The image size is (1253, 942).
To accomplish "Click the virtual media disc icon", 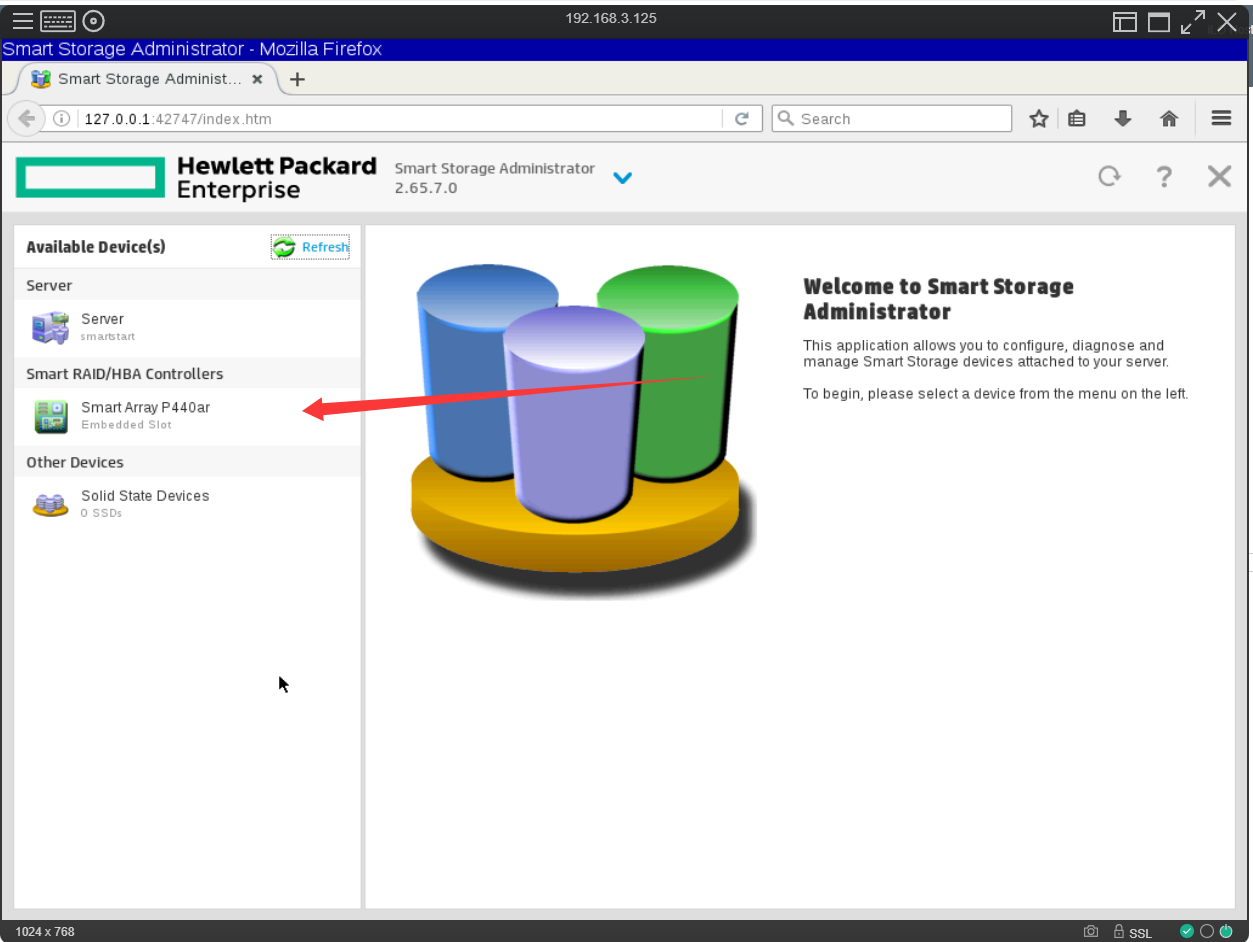I will 93,21.
